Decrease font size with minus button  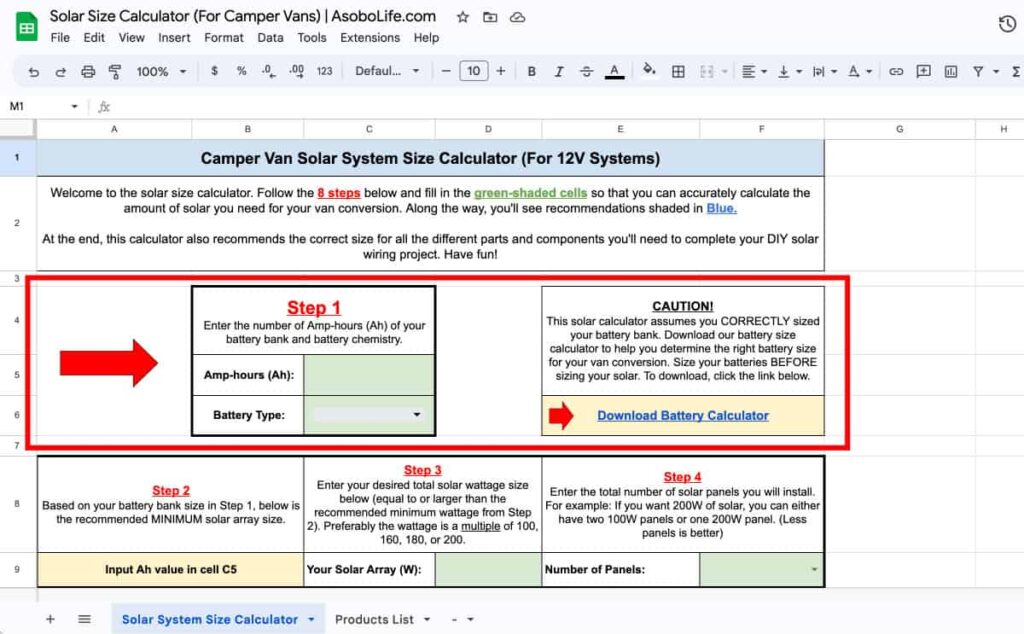446,71
